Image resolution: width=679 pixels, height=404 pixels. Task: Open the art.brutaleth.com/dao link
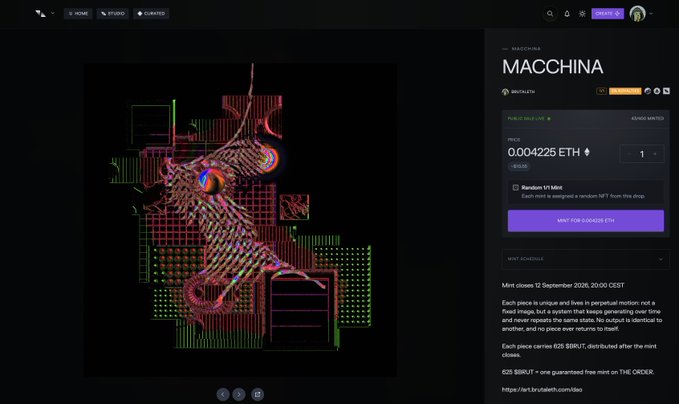point(542,389)
